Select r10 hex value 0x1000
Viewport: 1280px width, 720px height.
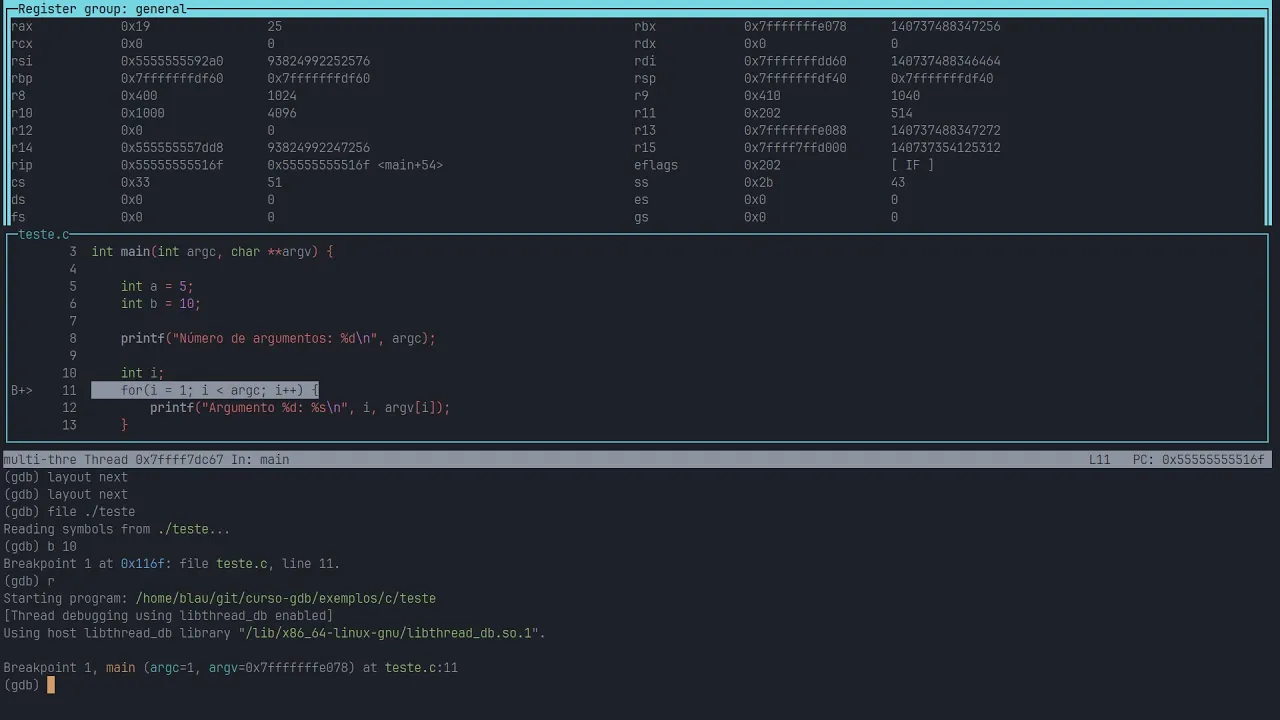pos(143,113)
